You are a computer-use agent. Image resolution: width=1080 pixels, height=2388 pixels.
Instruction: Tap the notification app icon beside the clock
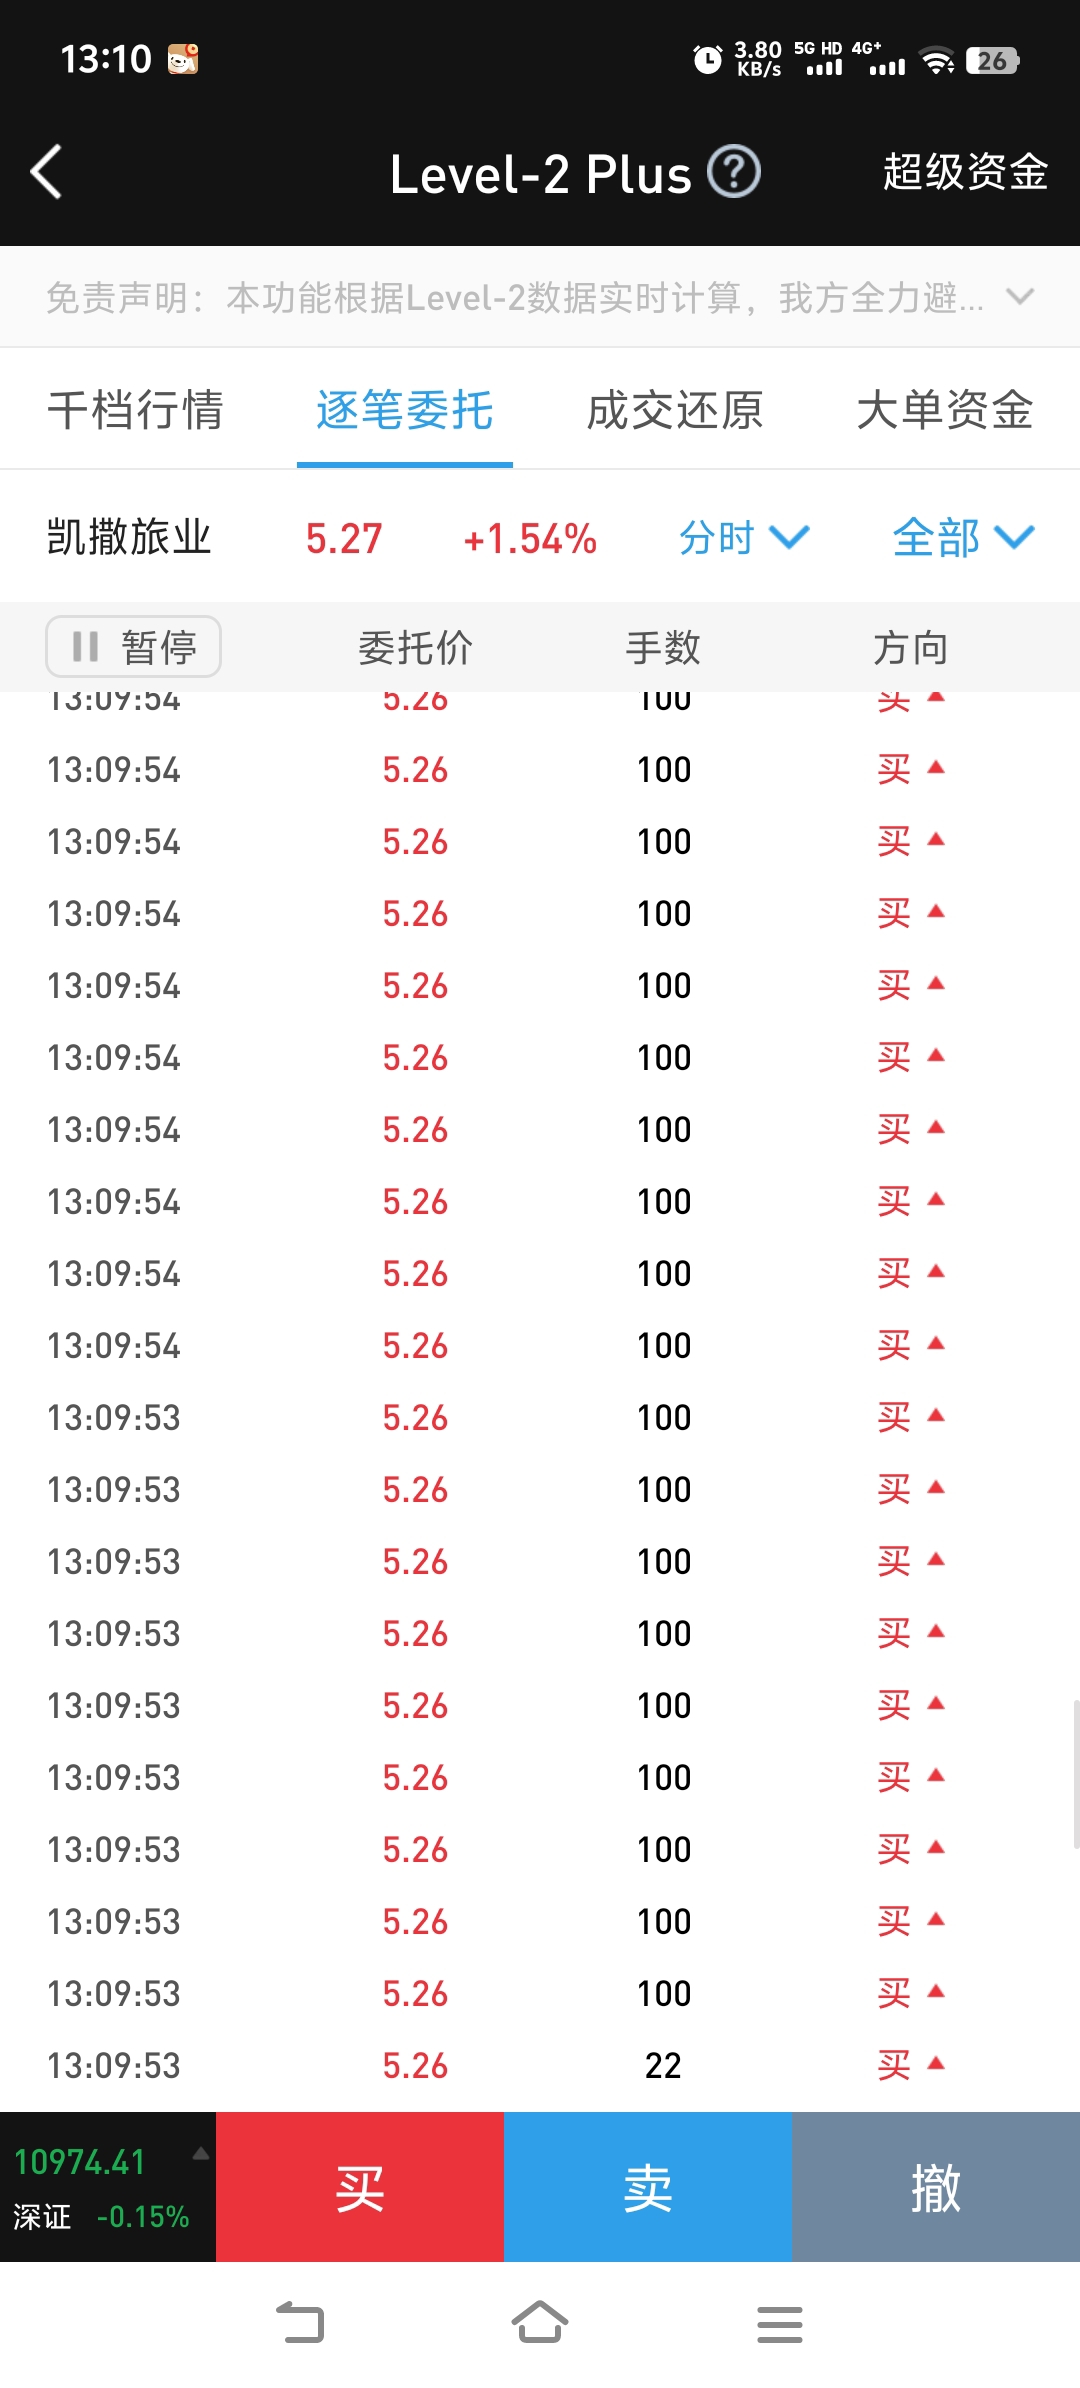[183, 59]
